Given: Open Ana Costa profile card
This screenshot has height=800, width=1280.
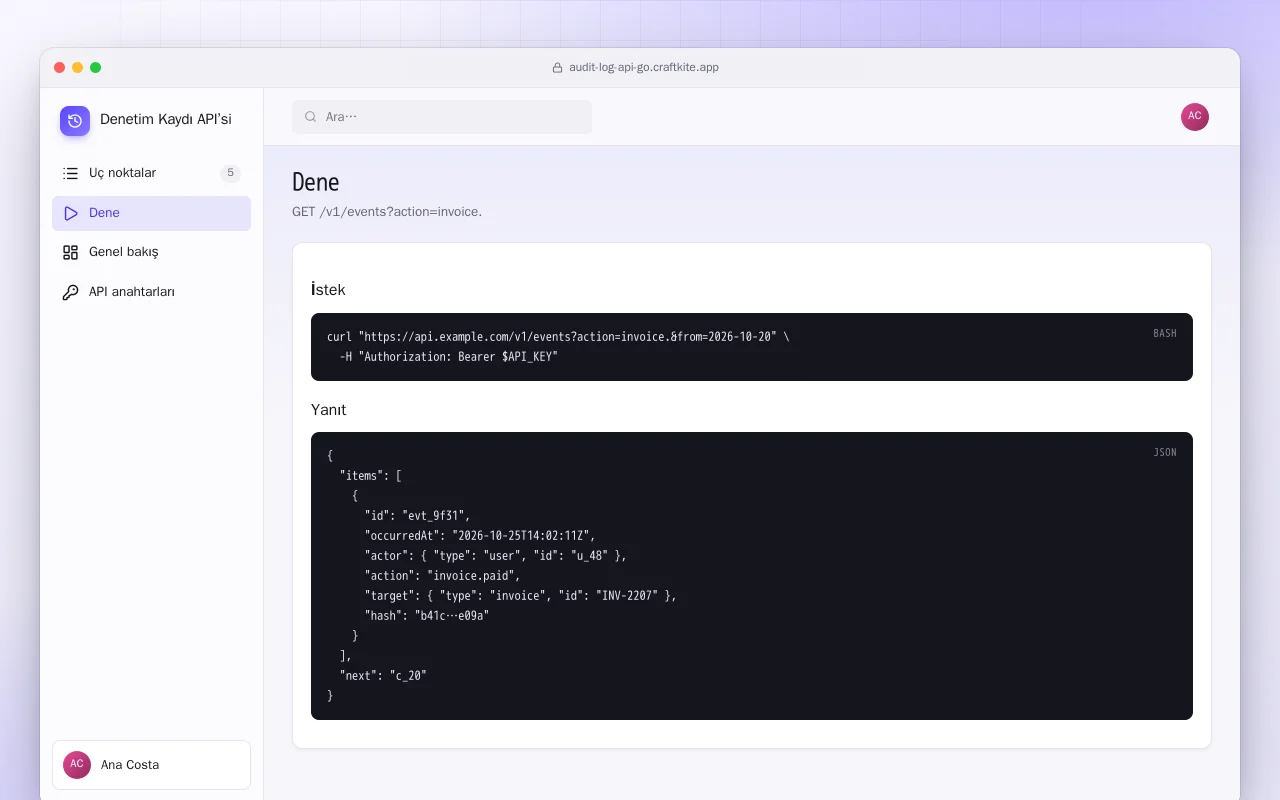Looking at the screenshot, I should pos(151,765).
